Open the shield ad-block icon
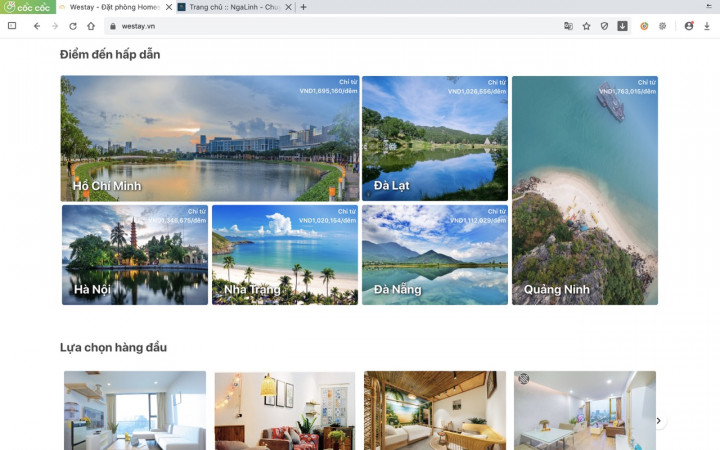The width and height of the screenshot is (720, 450). pos(604,26)
